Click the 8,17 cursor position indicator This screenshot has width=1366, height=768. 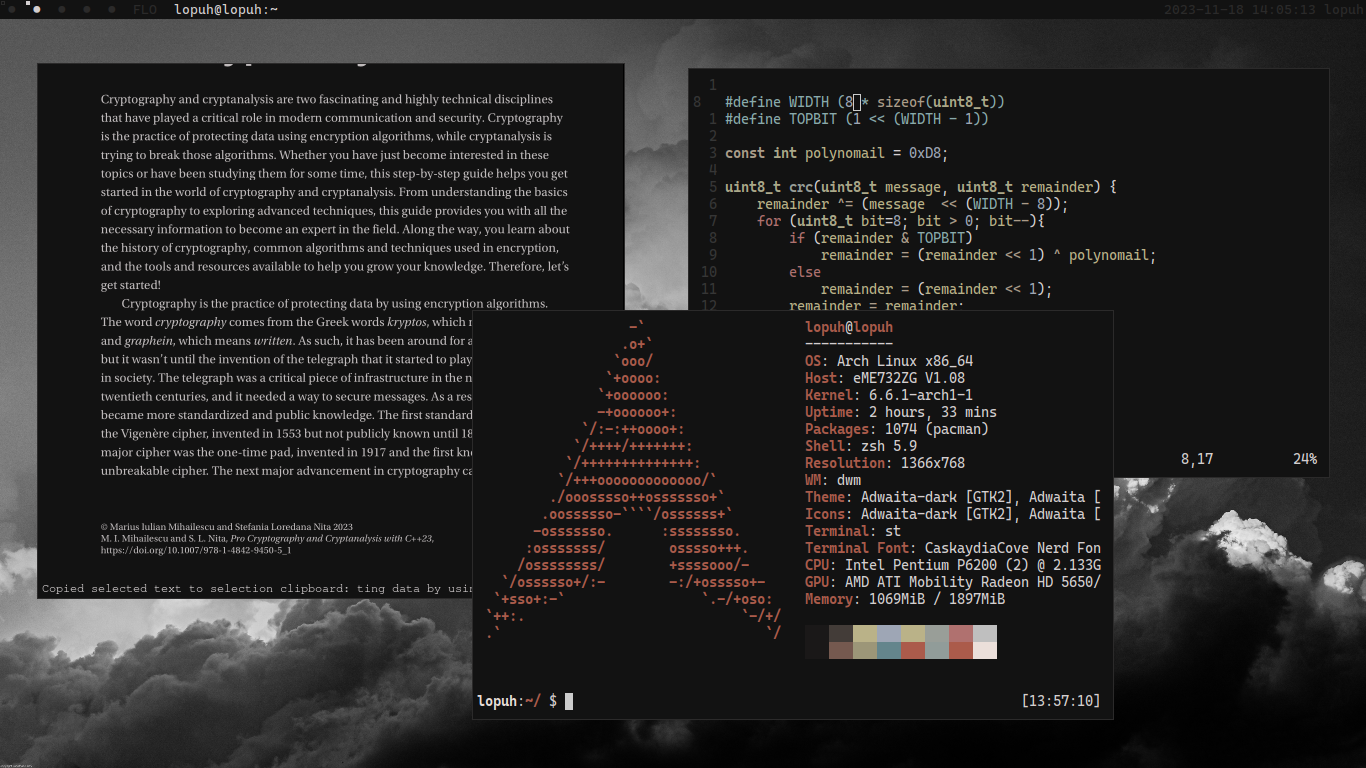(x=1195, y=458)
